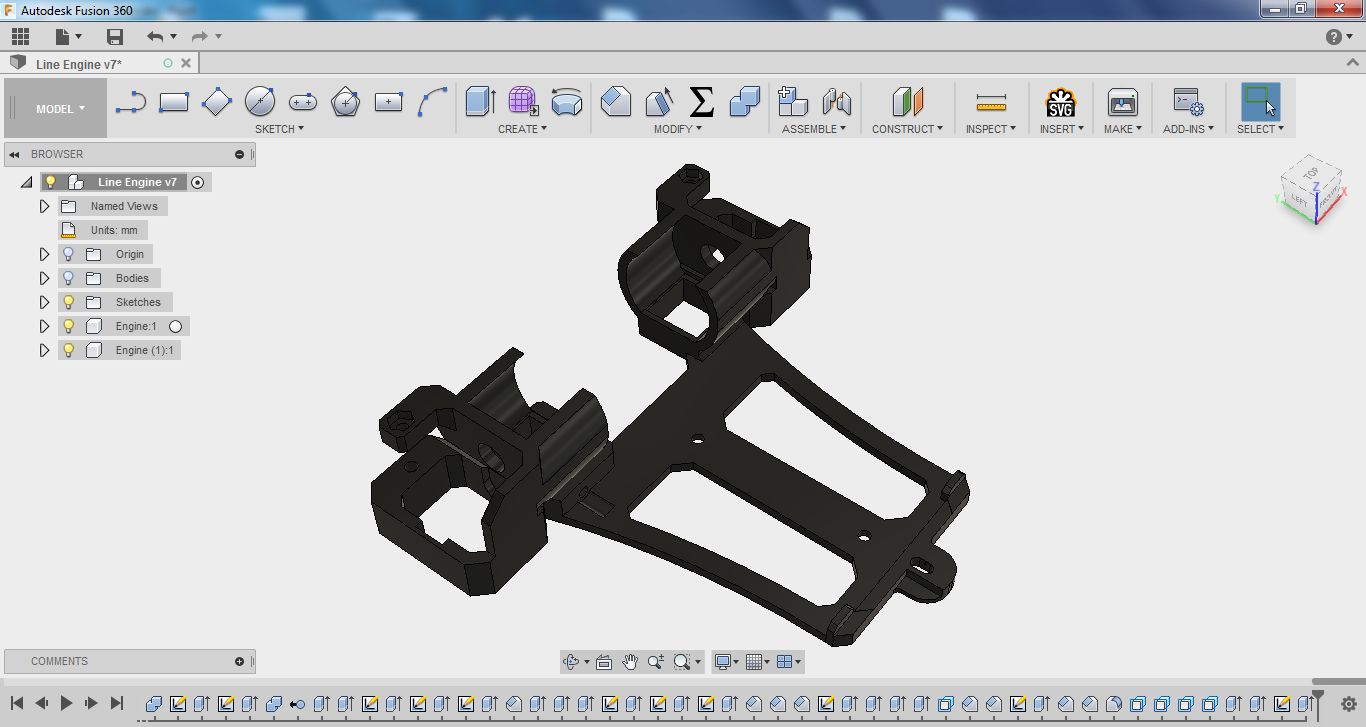Toggle visibility lightbulb for Engine:1
1366x727 pixels.
click(x=69, y=326)
